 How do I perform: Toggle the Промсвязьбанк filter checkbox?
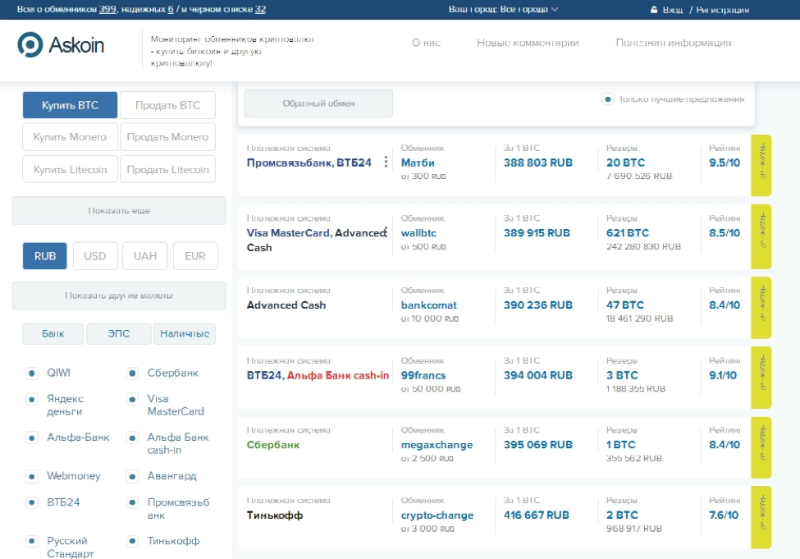[132, 502]
